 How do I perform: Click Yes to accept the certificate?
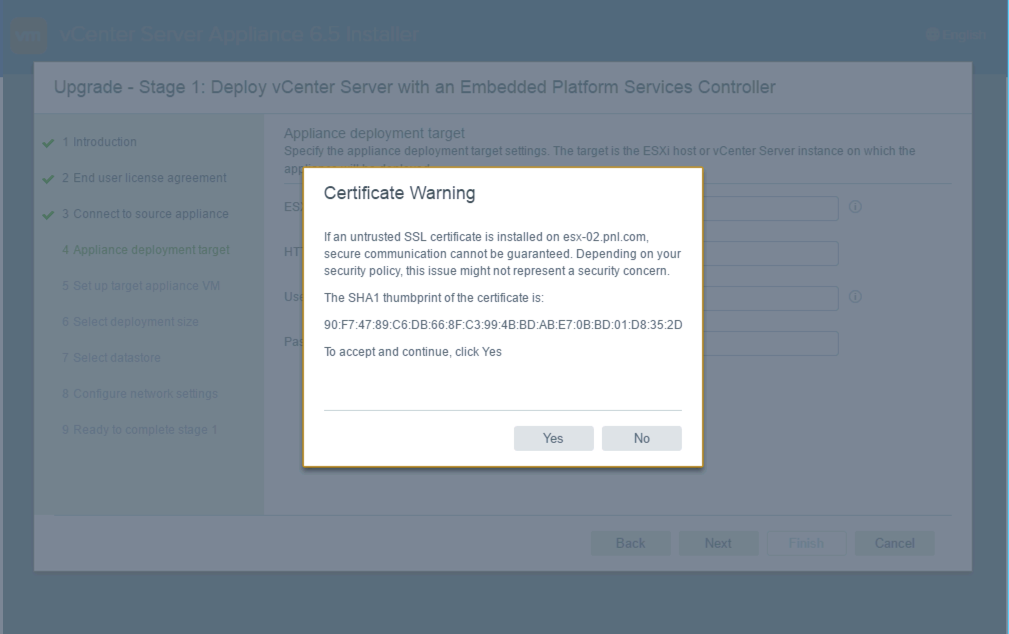coord(553,438)
